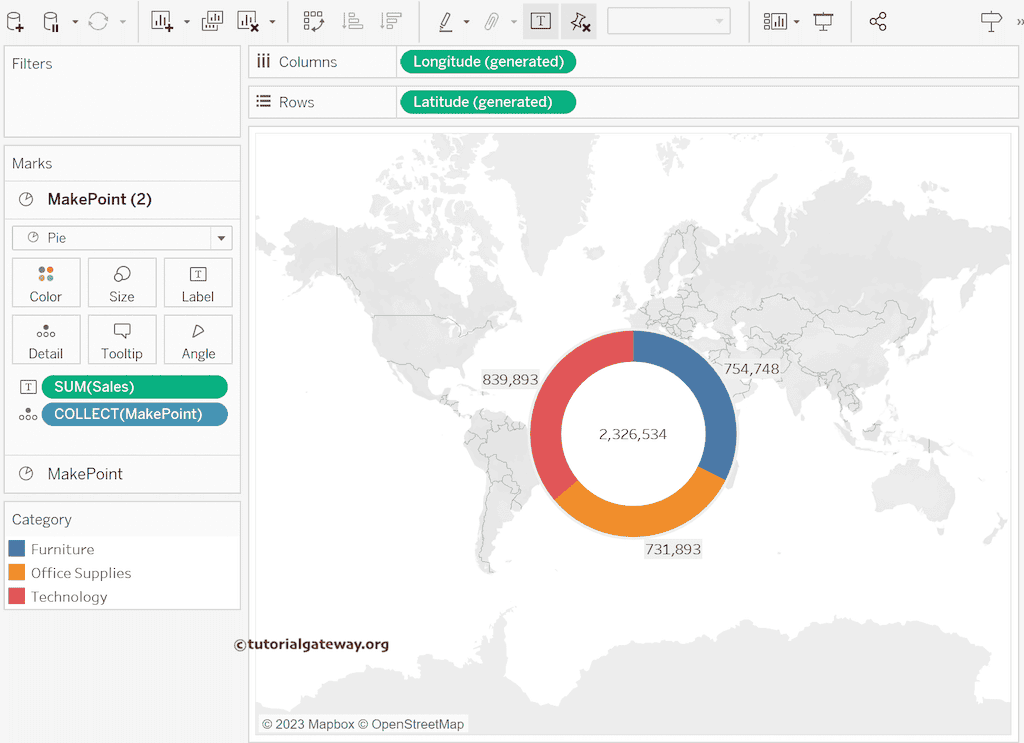Click the Color button in Marks card
Image resolution: width=1024 pixels, height=743 pixels.
46,283
